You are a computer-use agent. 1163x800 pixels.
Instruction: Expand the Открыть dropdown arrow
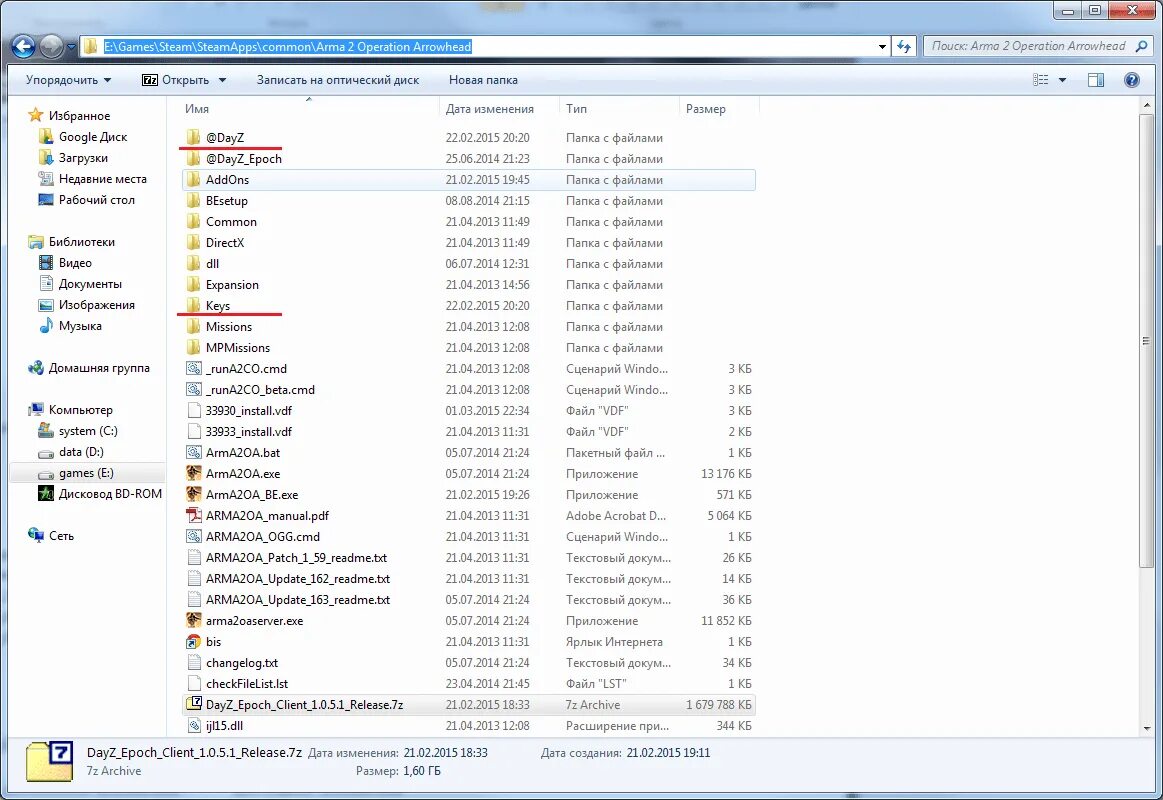click(x=223, y=80)
